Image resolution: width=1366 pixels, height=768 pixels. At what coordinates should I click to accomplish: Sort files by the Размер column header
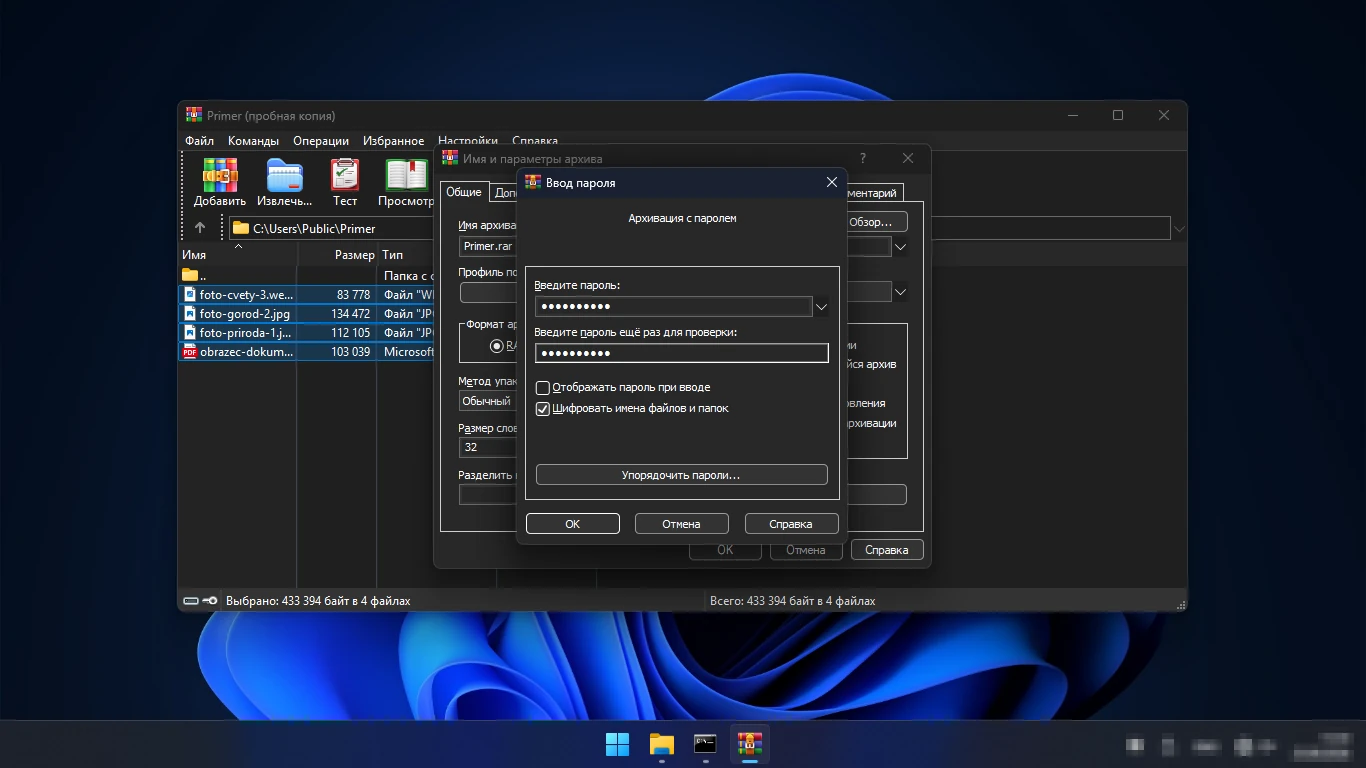(337, 255)
